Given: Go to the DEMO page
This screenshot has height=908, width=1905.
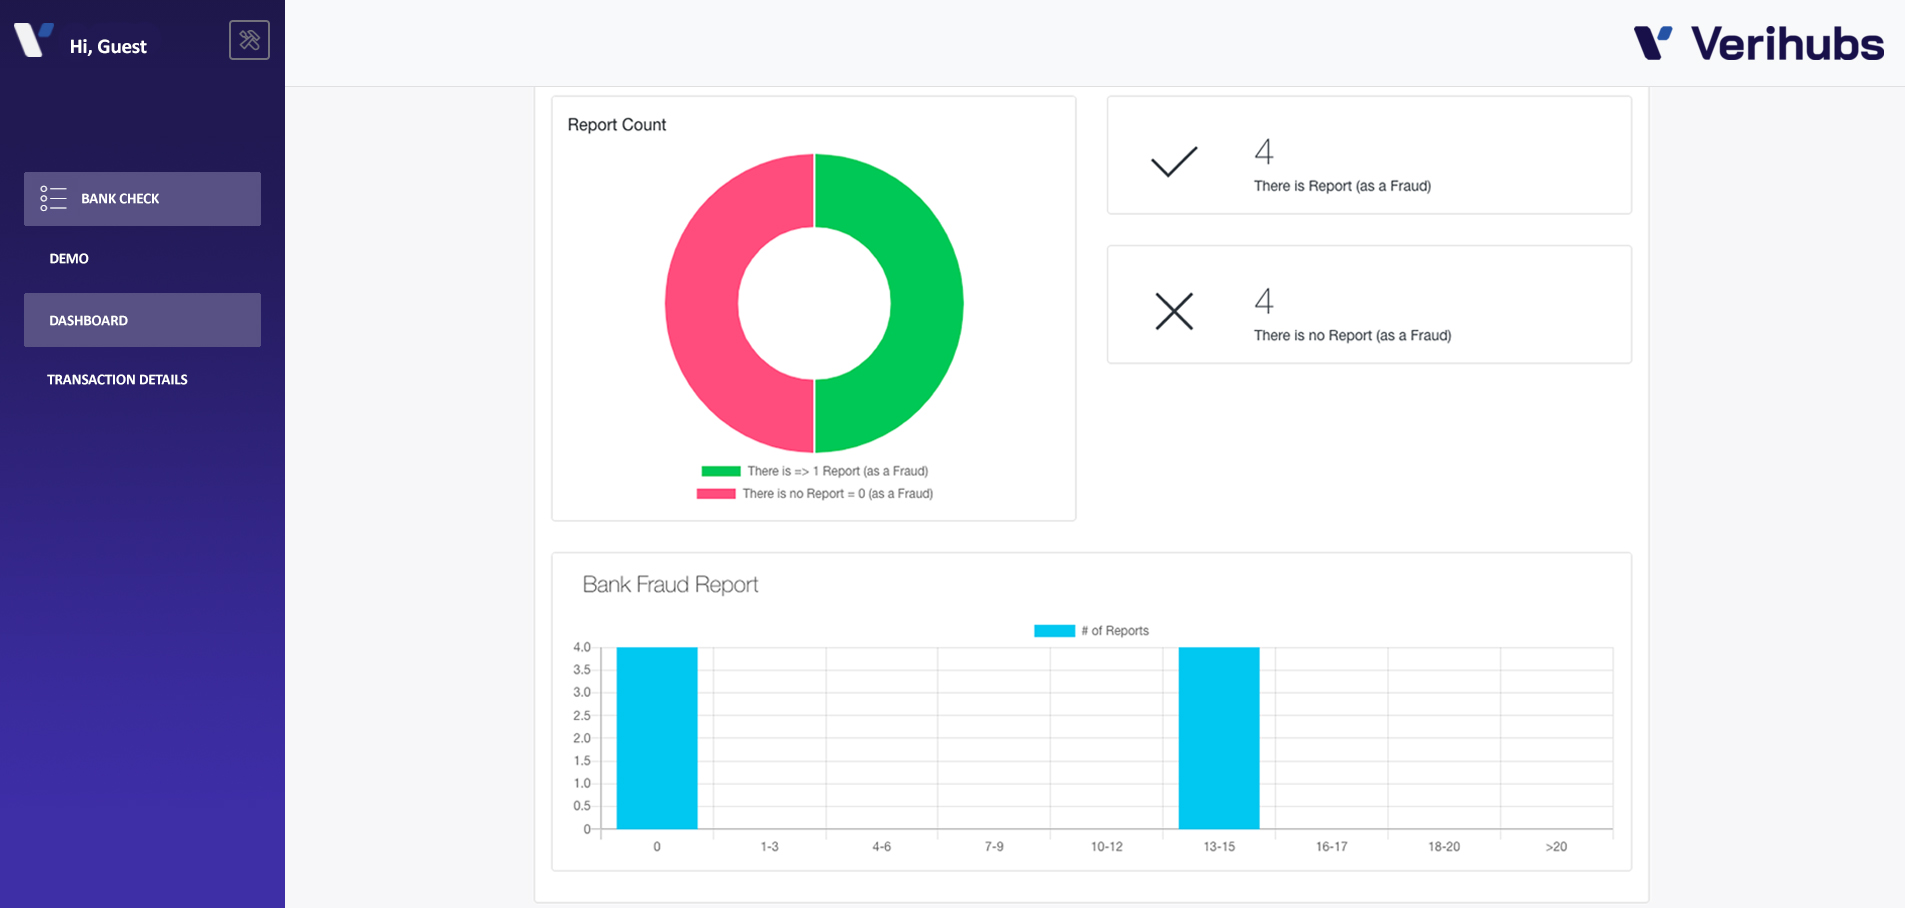Looking at the screenshot, I should pyautogui.click(x=69, y=259).
